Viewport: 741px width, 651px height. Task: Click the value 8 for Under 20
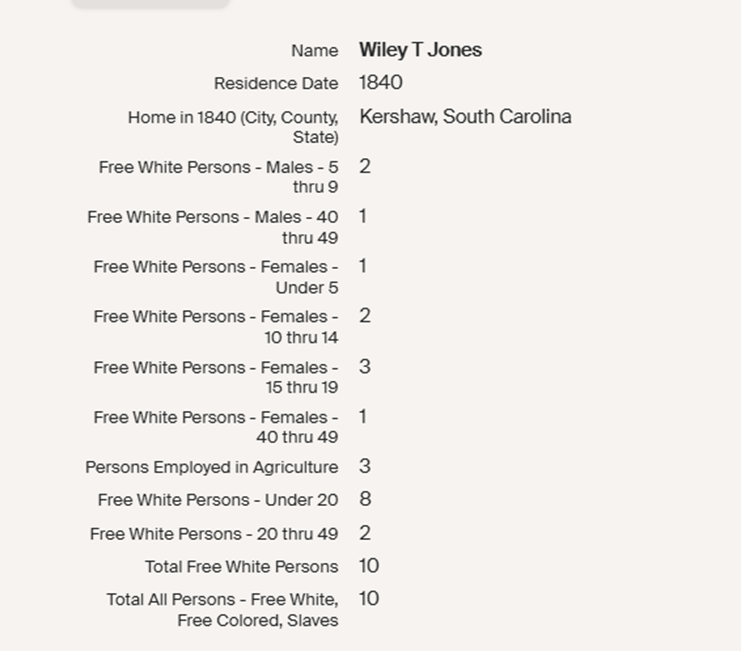coord(365,500)
